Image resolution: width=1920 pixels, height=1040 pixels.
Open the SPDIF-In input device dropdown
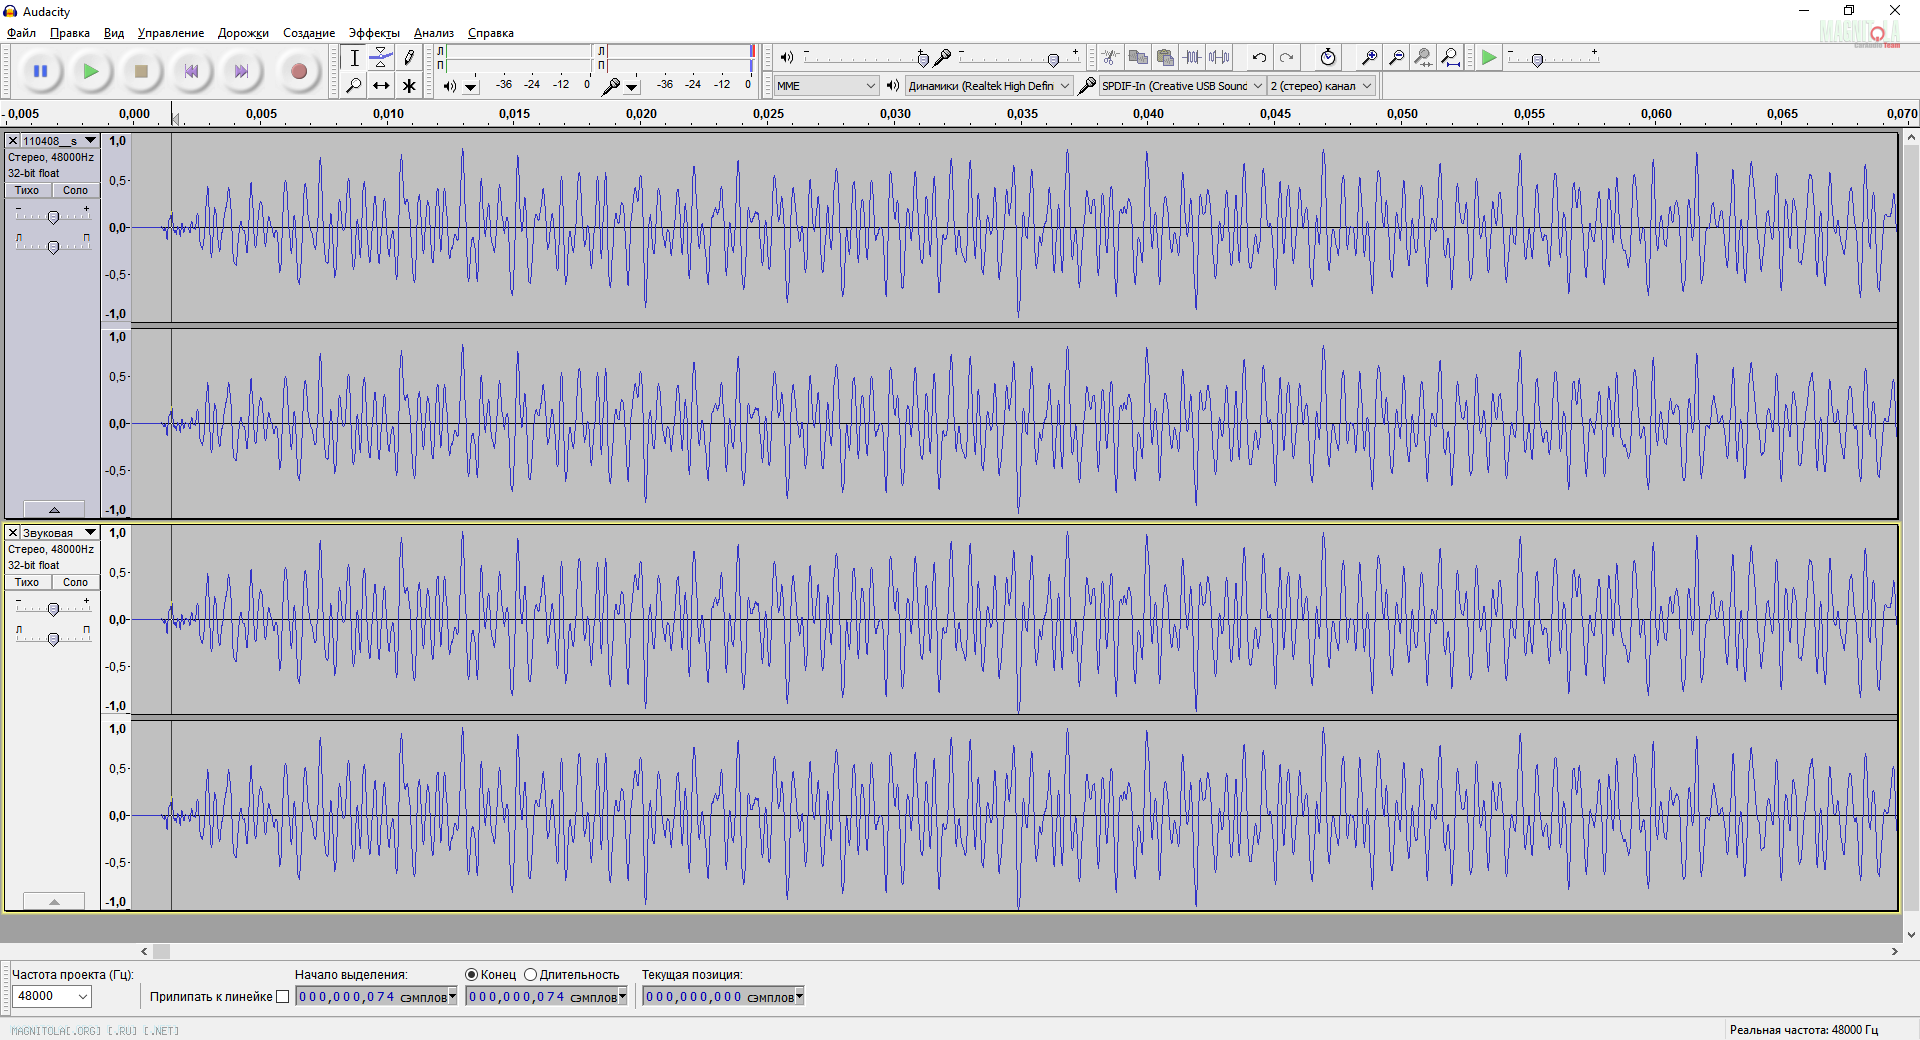[1182, 86]
